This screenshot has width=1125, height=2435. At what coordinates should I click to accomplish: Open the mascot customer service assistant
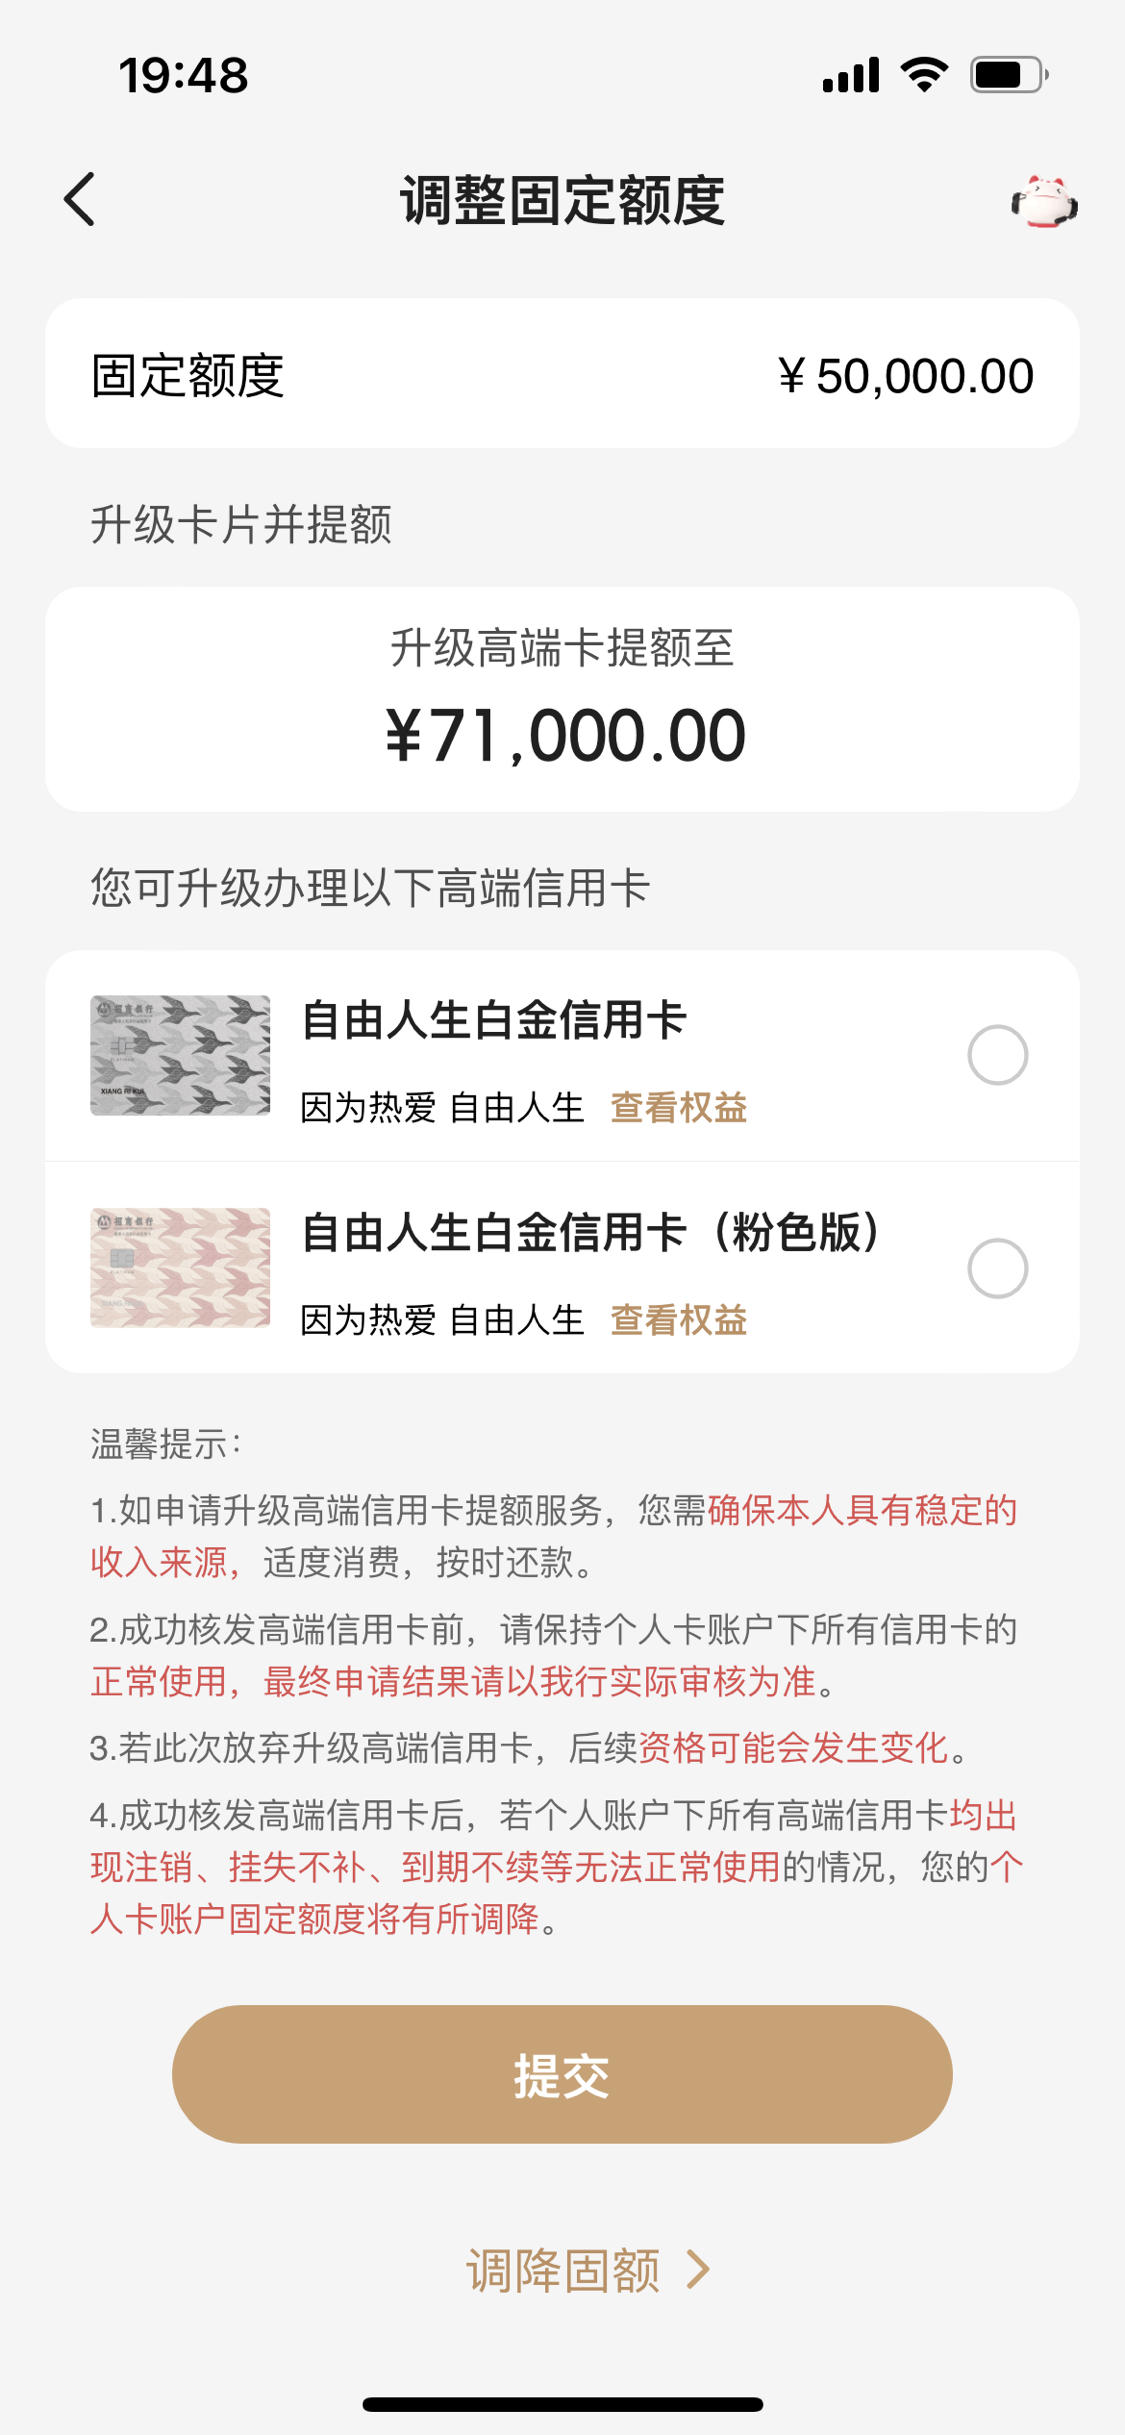pyautogui.click(x=1044, y=201)
